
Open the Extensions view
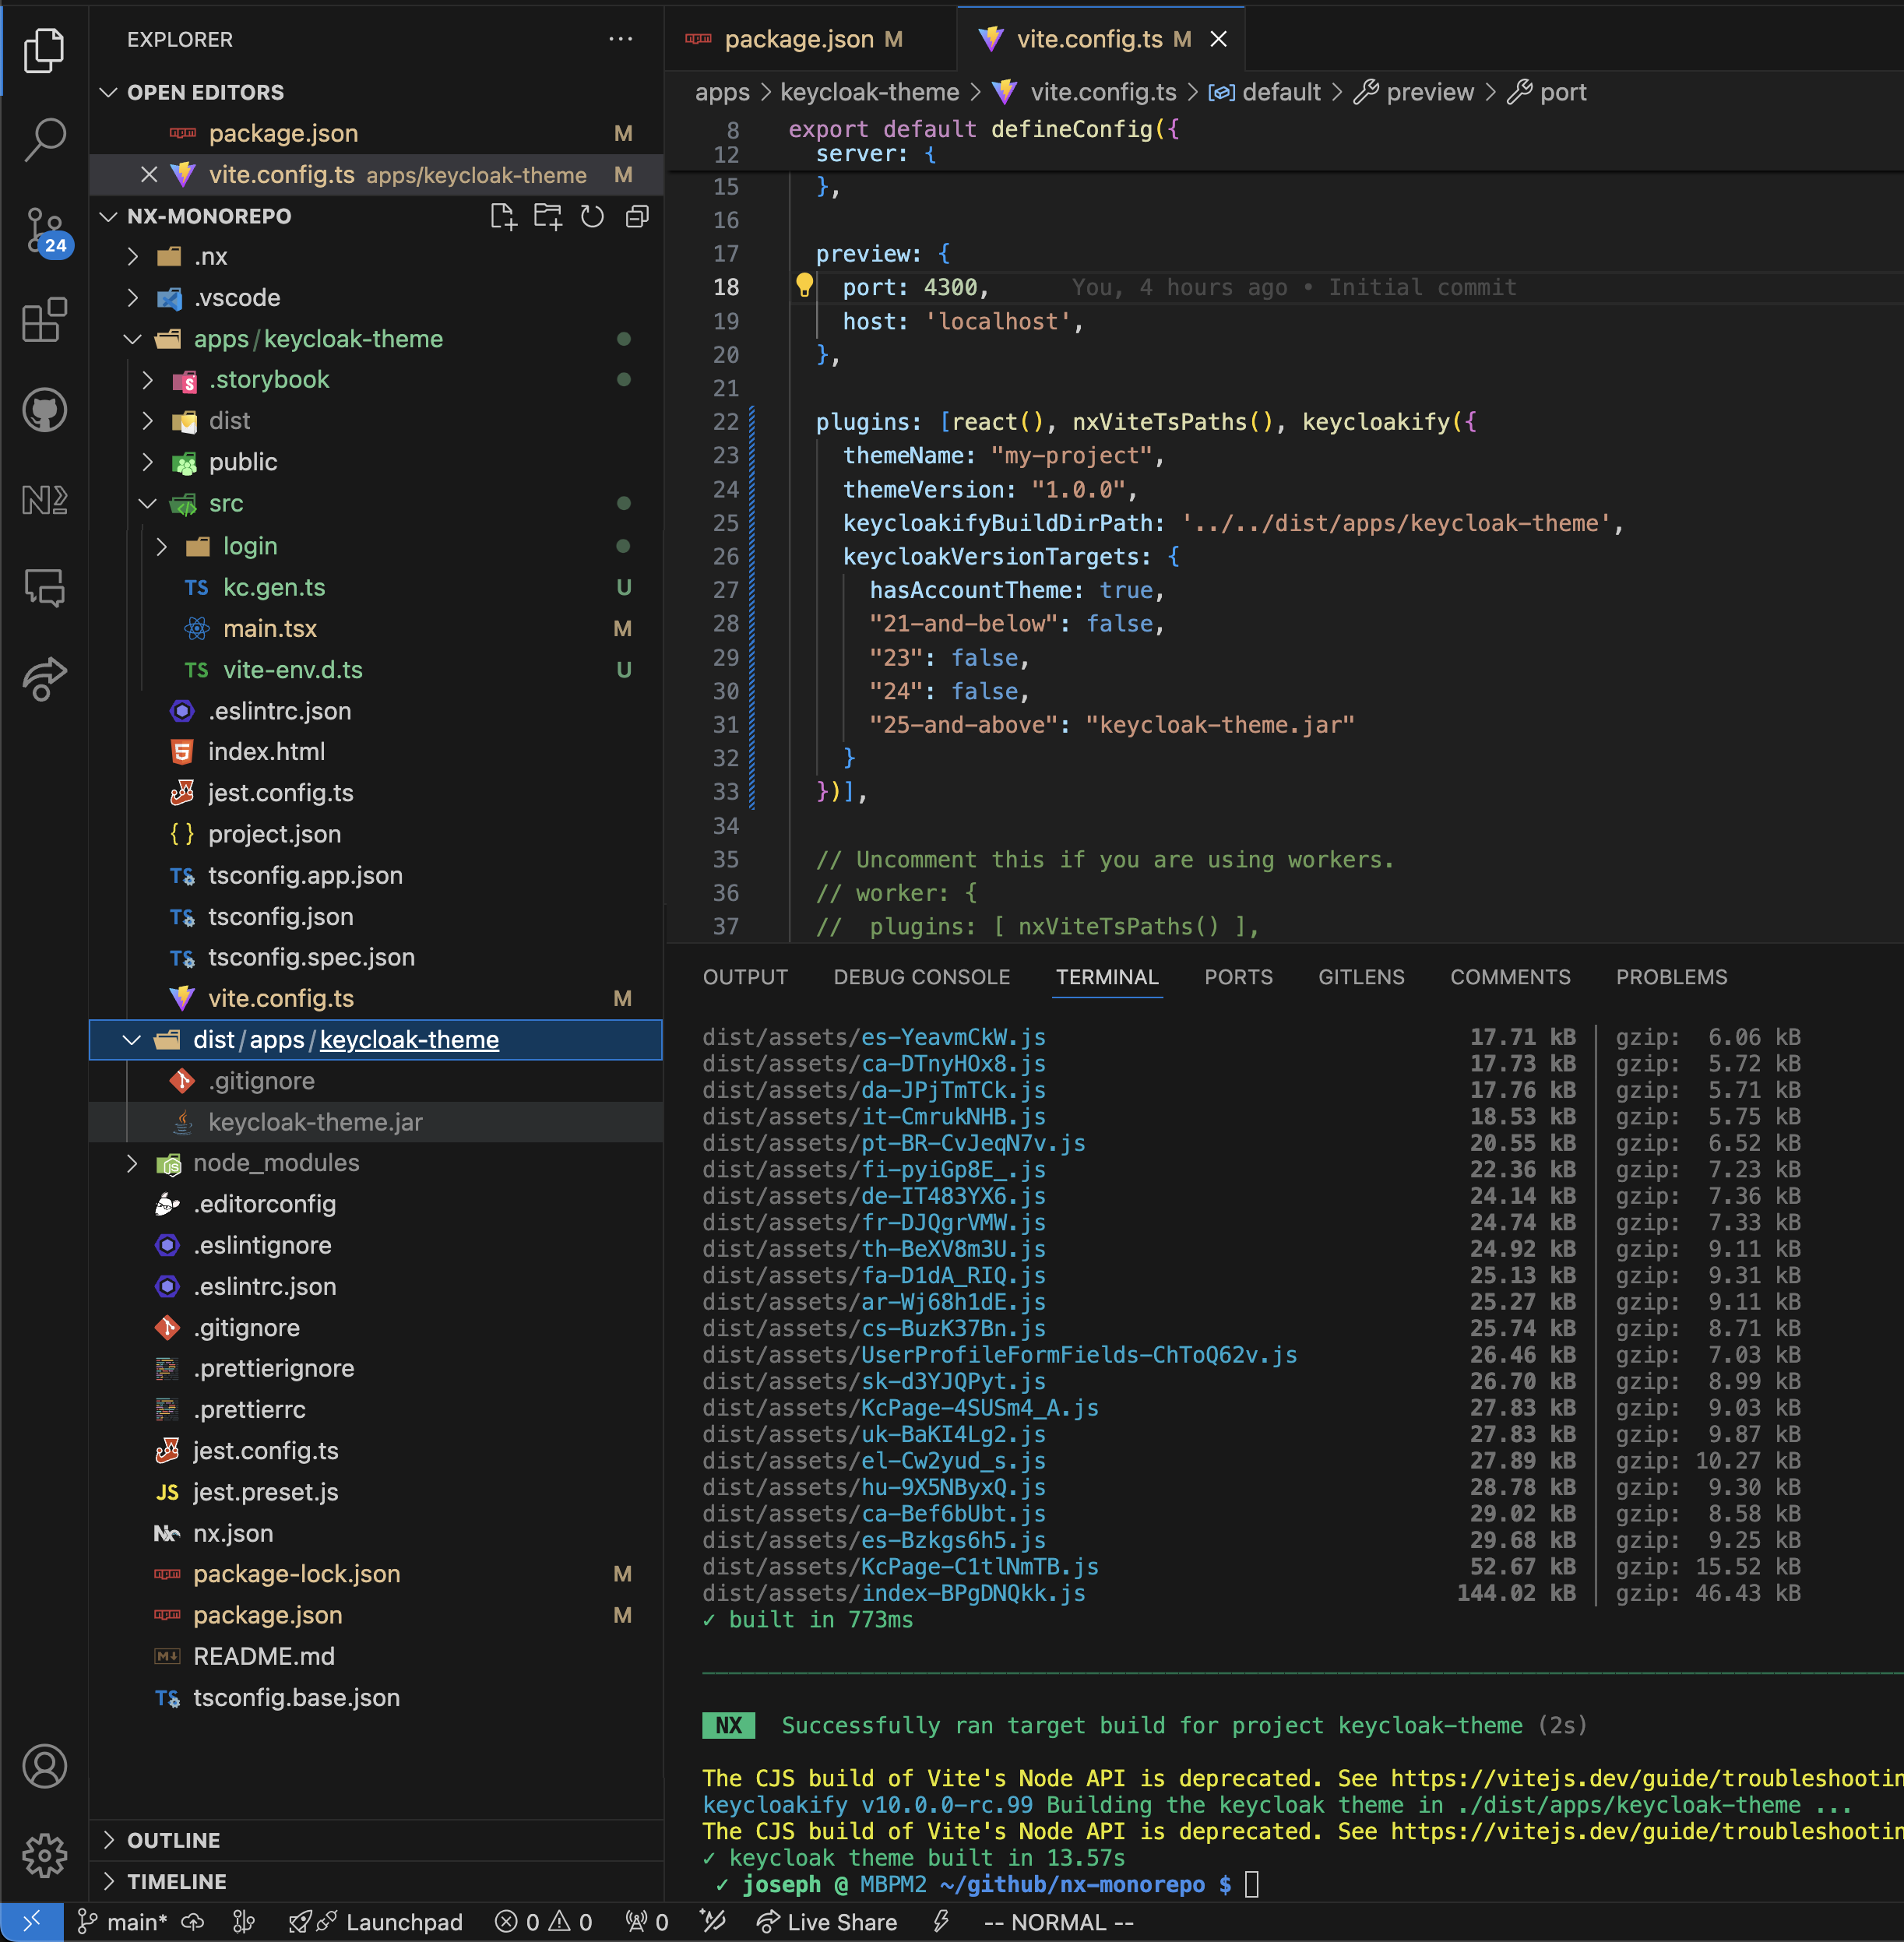(44, 321)
